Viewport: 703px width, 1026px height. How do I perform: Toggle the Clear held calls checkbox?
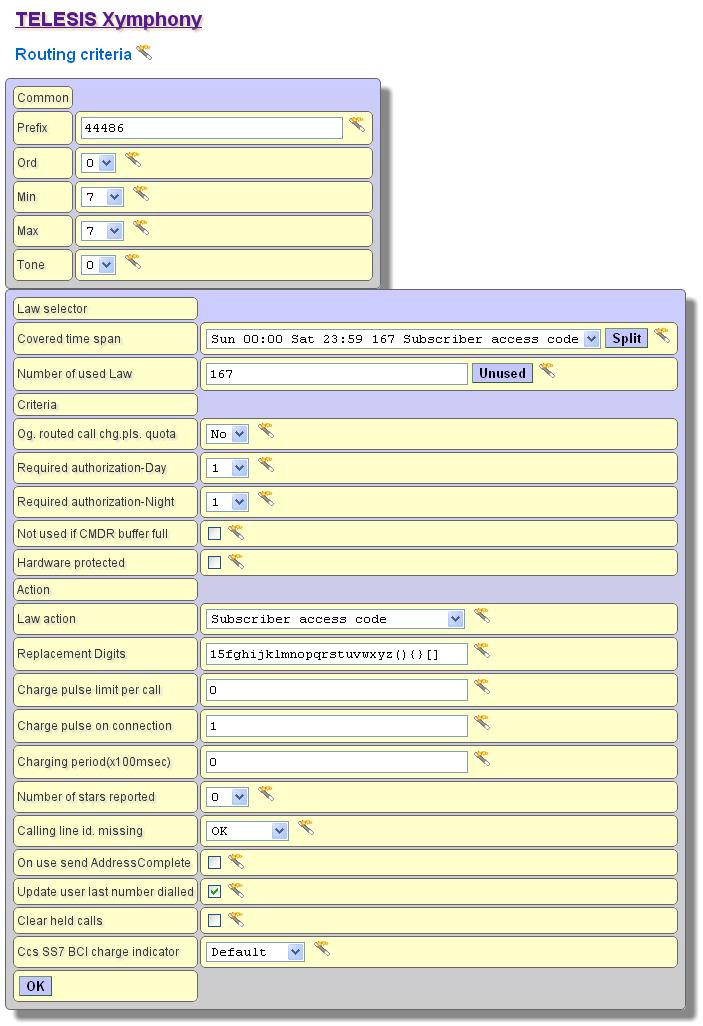click(x=214, y=920)
